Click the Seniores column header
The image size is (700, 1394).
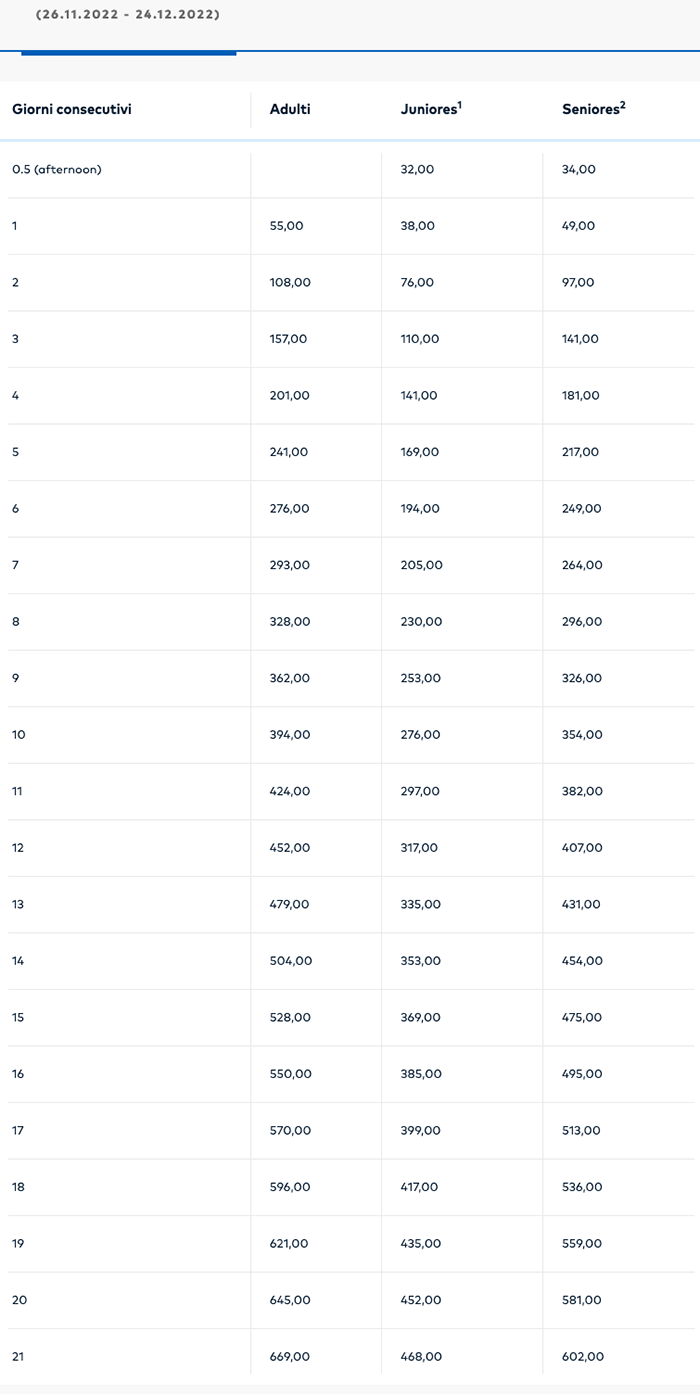click(x=590, y=109)
